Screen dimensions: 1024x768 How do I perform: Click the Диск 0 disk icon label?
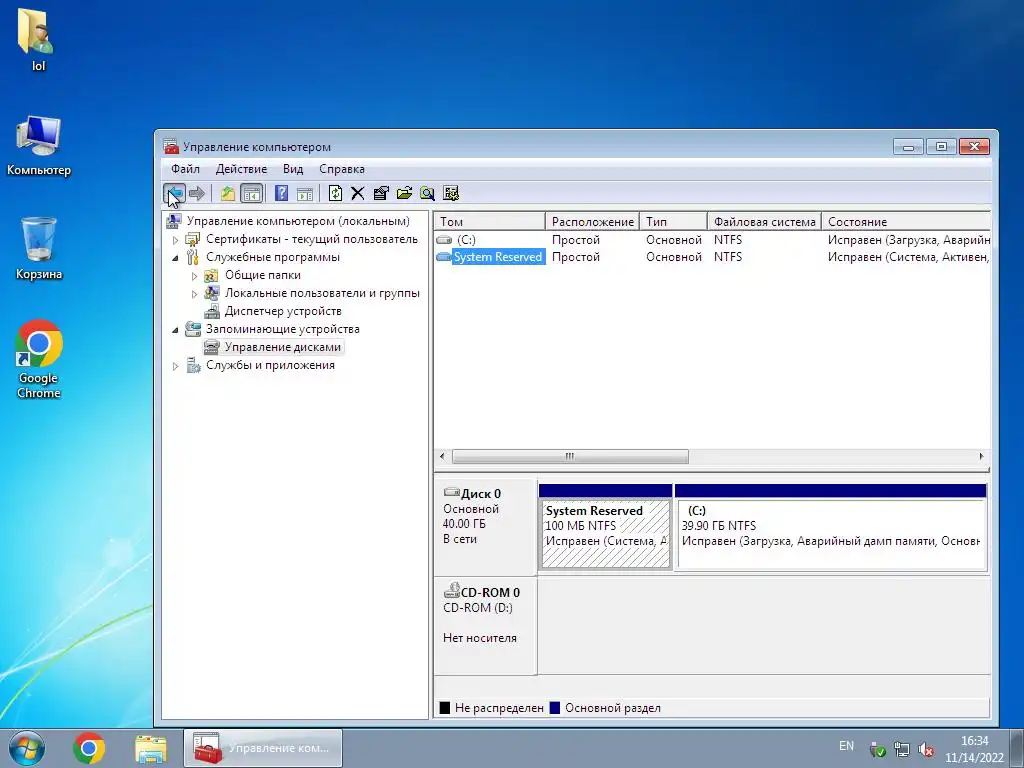pos(472,493)
